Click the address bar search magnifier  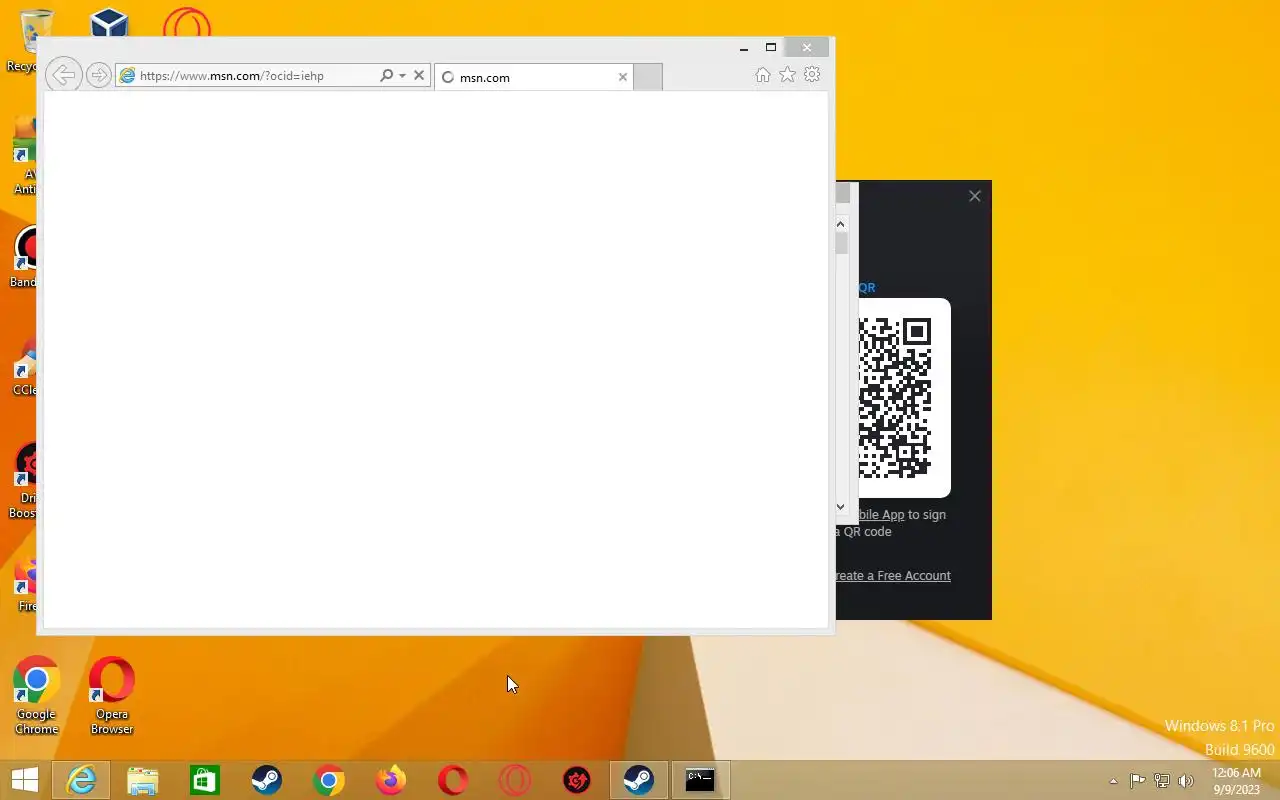(x=386, y=75)
